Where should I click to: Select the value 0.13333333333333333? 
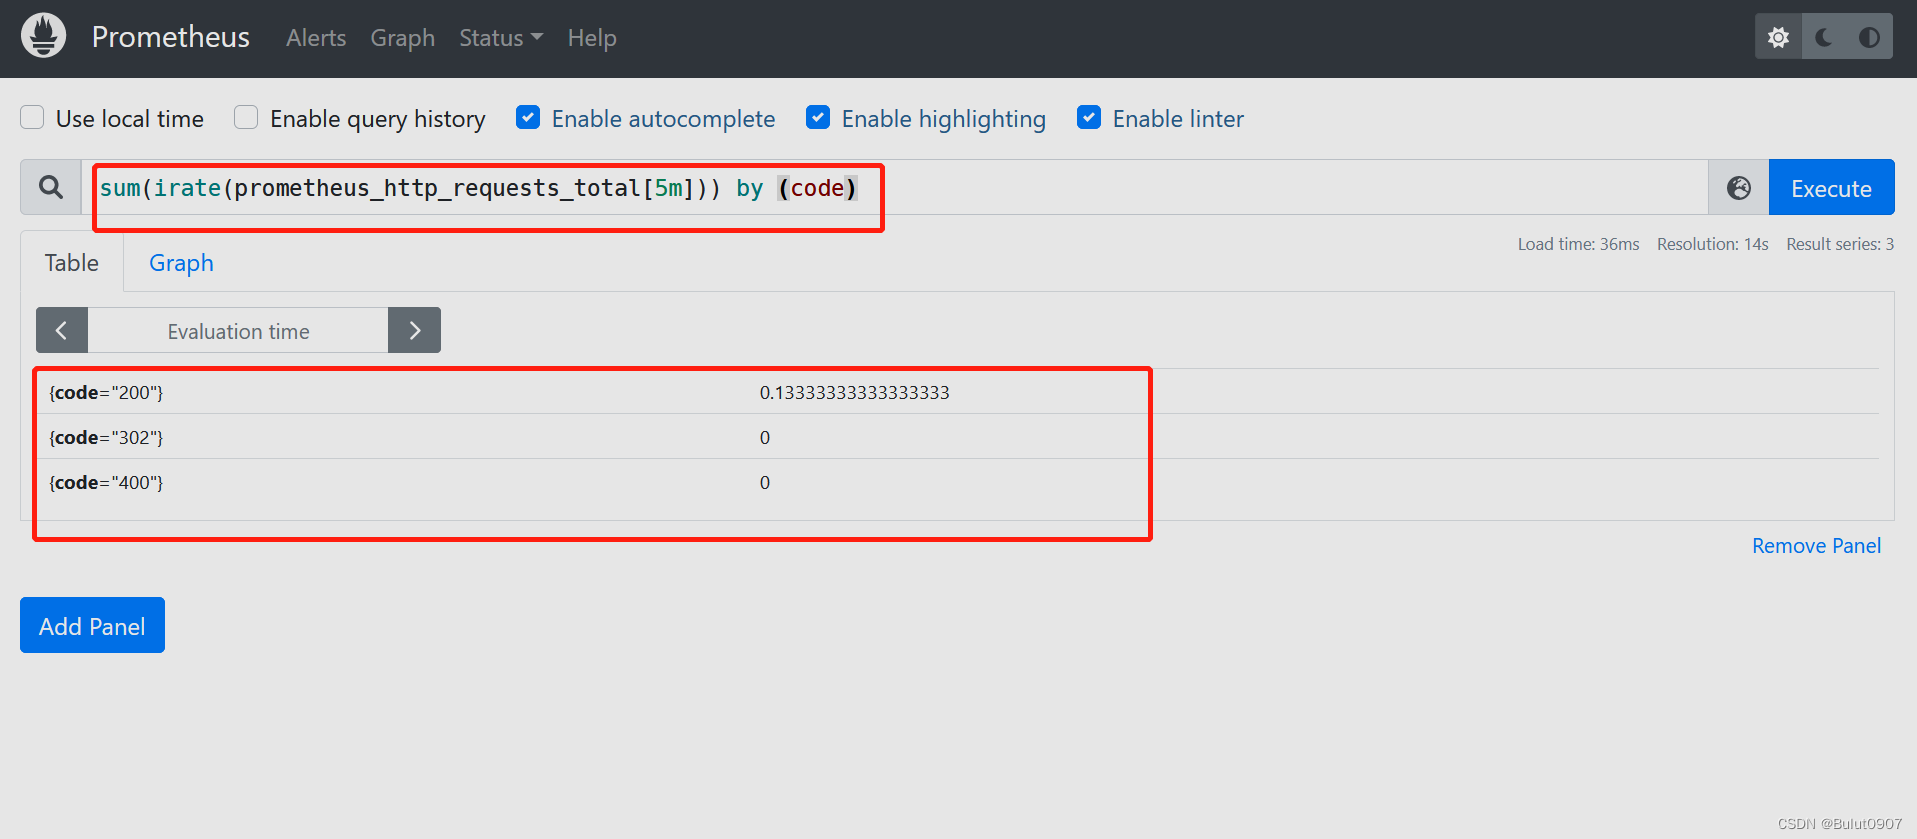click(855, 393)
